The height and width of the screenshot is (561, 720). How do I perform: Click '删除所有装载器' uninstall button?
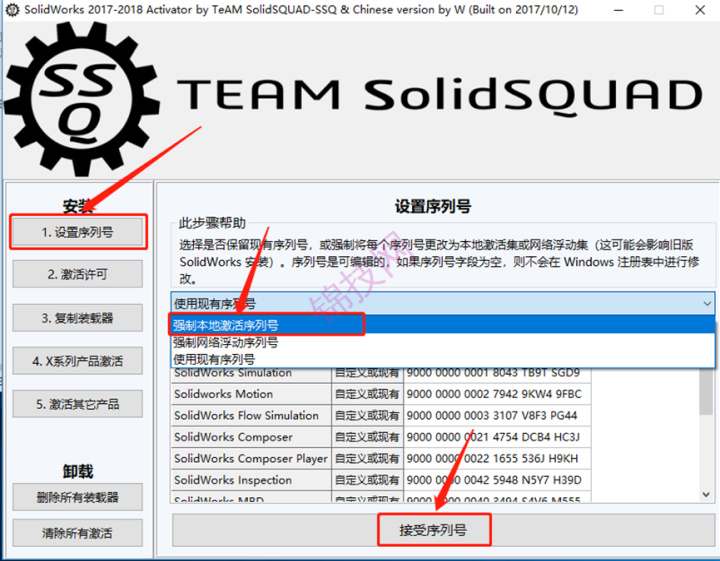coord(77,497)
